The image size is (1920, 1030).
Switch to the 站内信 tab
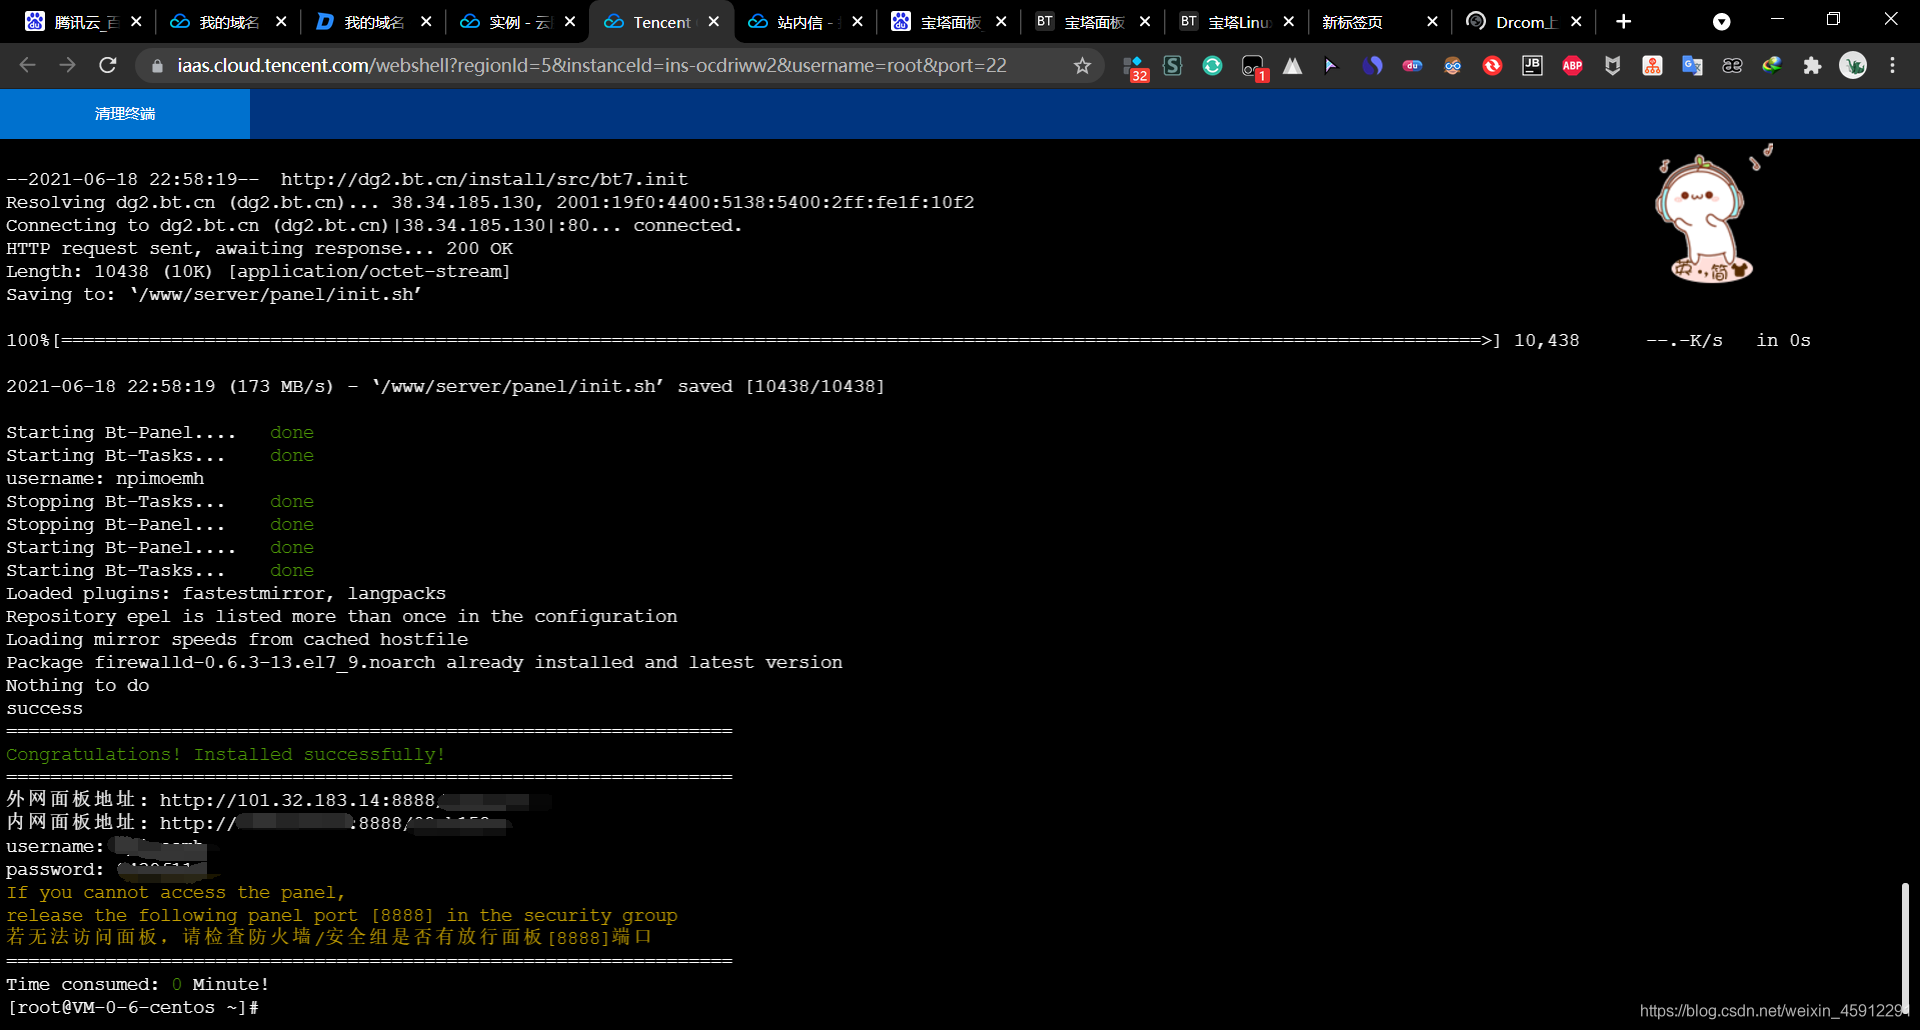pyautogui.click(x=804, y=22)
